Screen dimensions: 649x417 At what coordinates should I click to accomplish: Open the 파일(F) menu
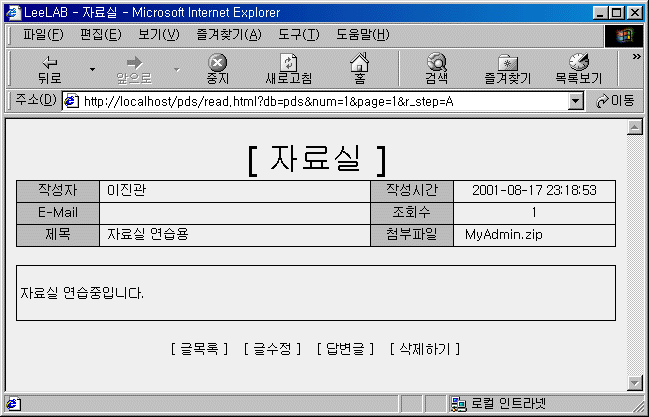pos(42,35)
